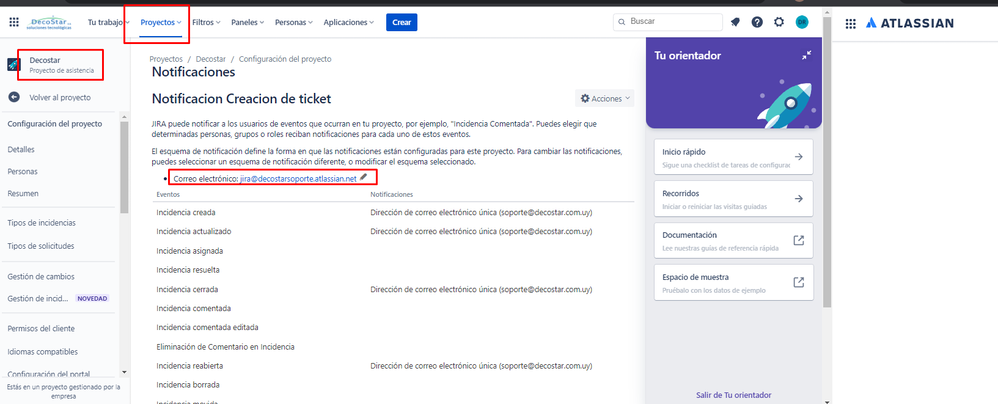
Task: Click the Configuración del proyecto sidebar heading
Action: pos(55,124)
